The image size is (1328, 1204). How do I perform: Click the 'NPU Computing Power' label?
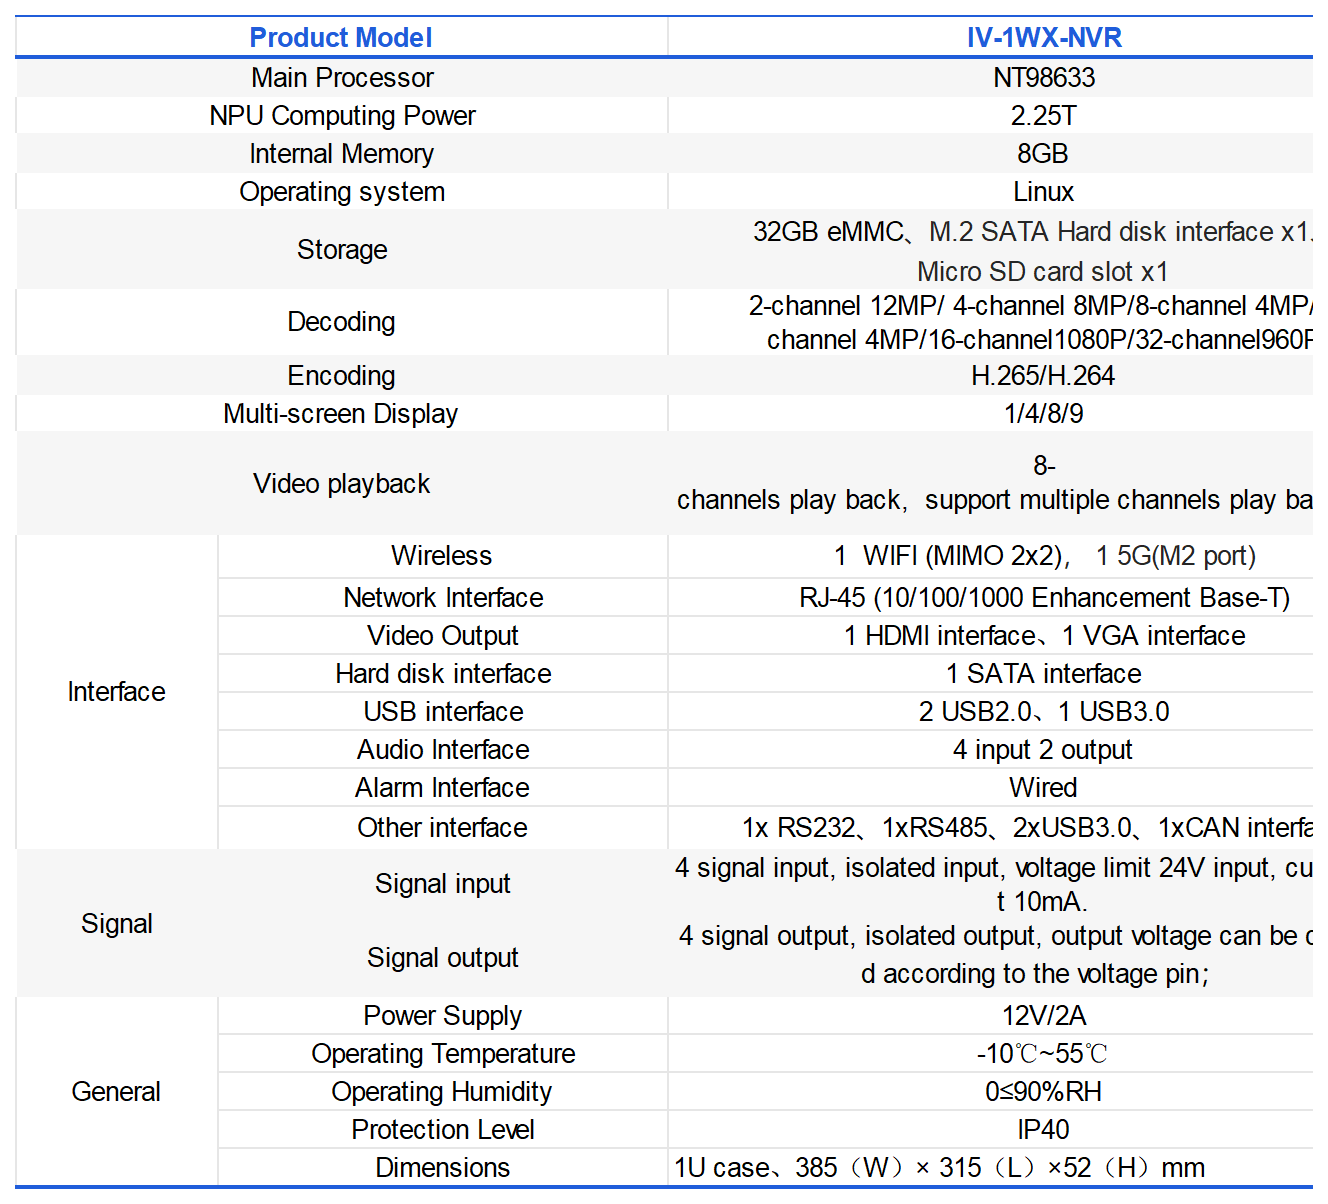click(342, 116)
